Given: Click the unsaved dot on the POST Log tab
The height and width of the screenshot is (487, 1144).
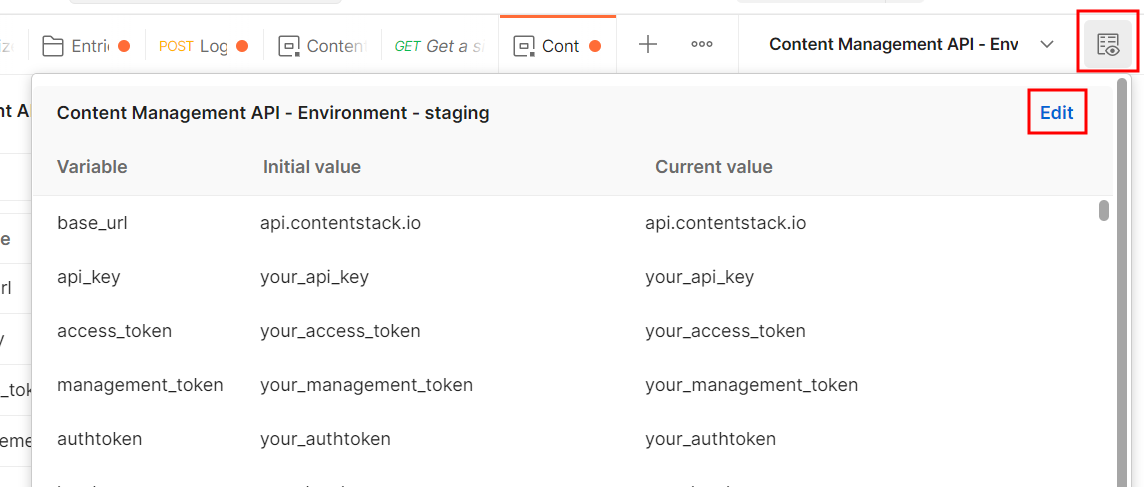Looking at the screenshot, I should (242, 46).
